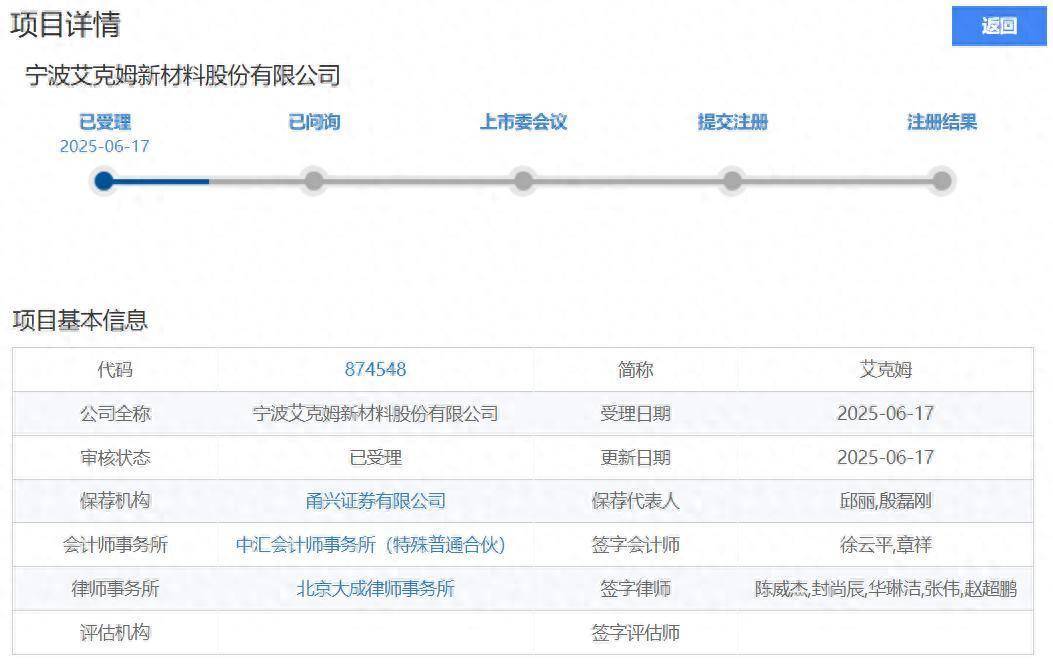This screenshot has height=664, width=1053.
Task: Click the 项目详情 page heading
Action: (x=65, y=25)
